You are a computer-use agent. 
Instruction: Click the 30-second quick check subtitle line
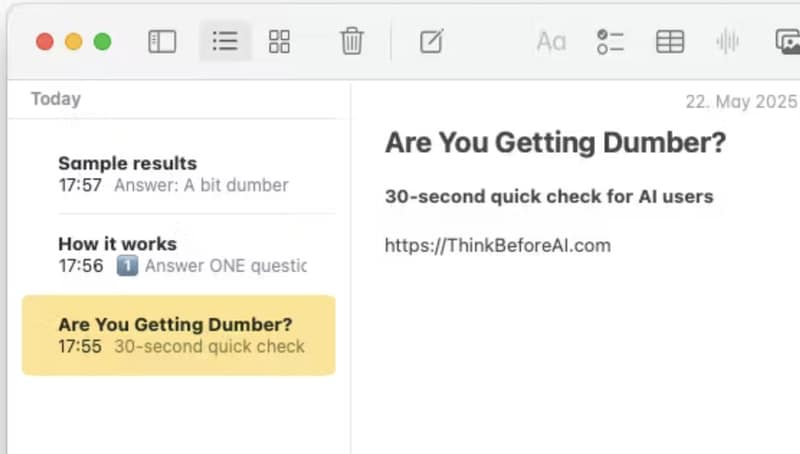[x=549, y=196]
